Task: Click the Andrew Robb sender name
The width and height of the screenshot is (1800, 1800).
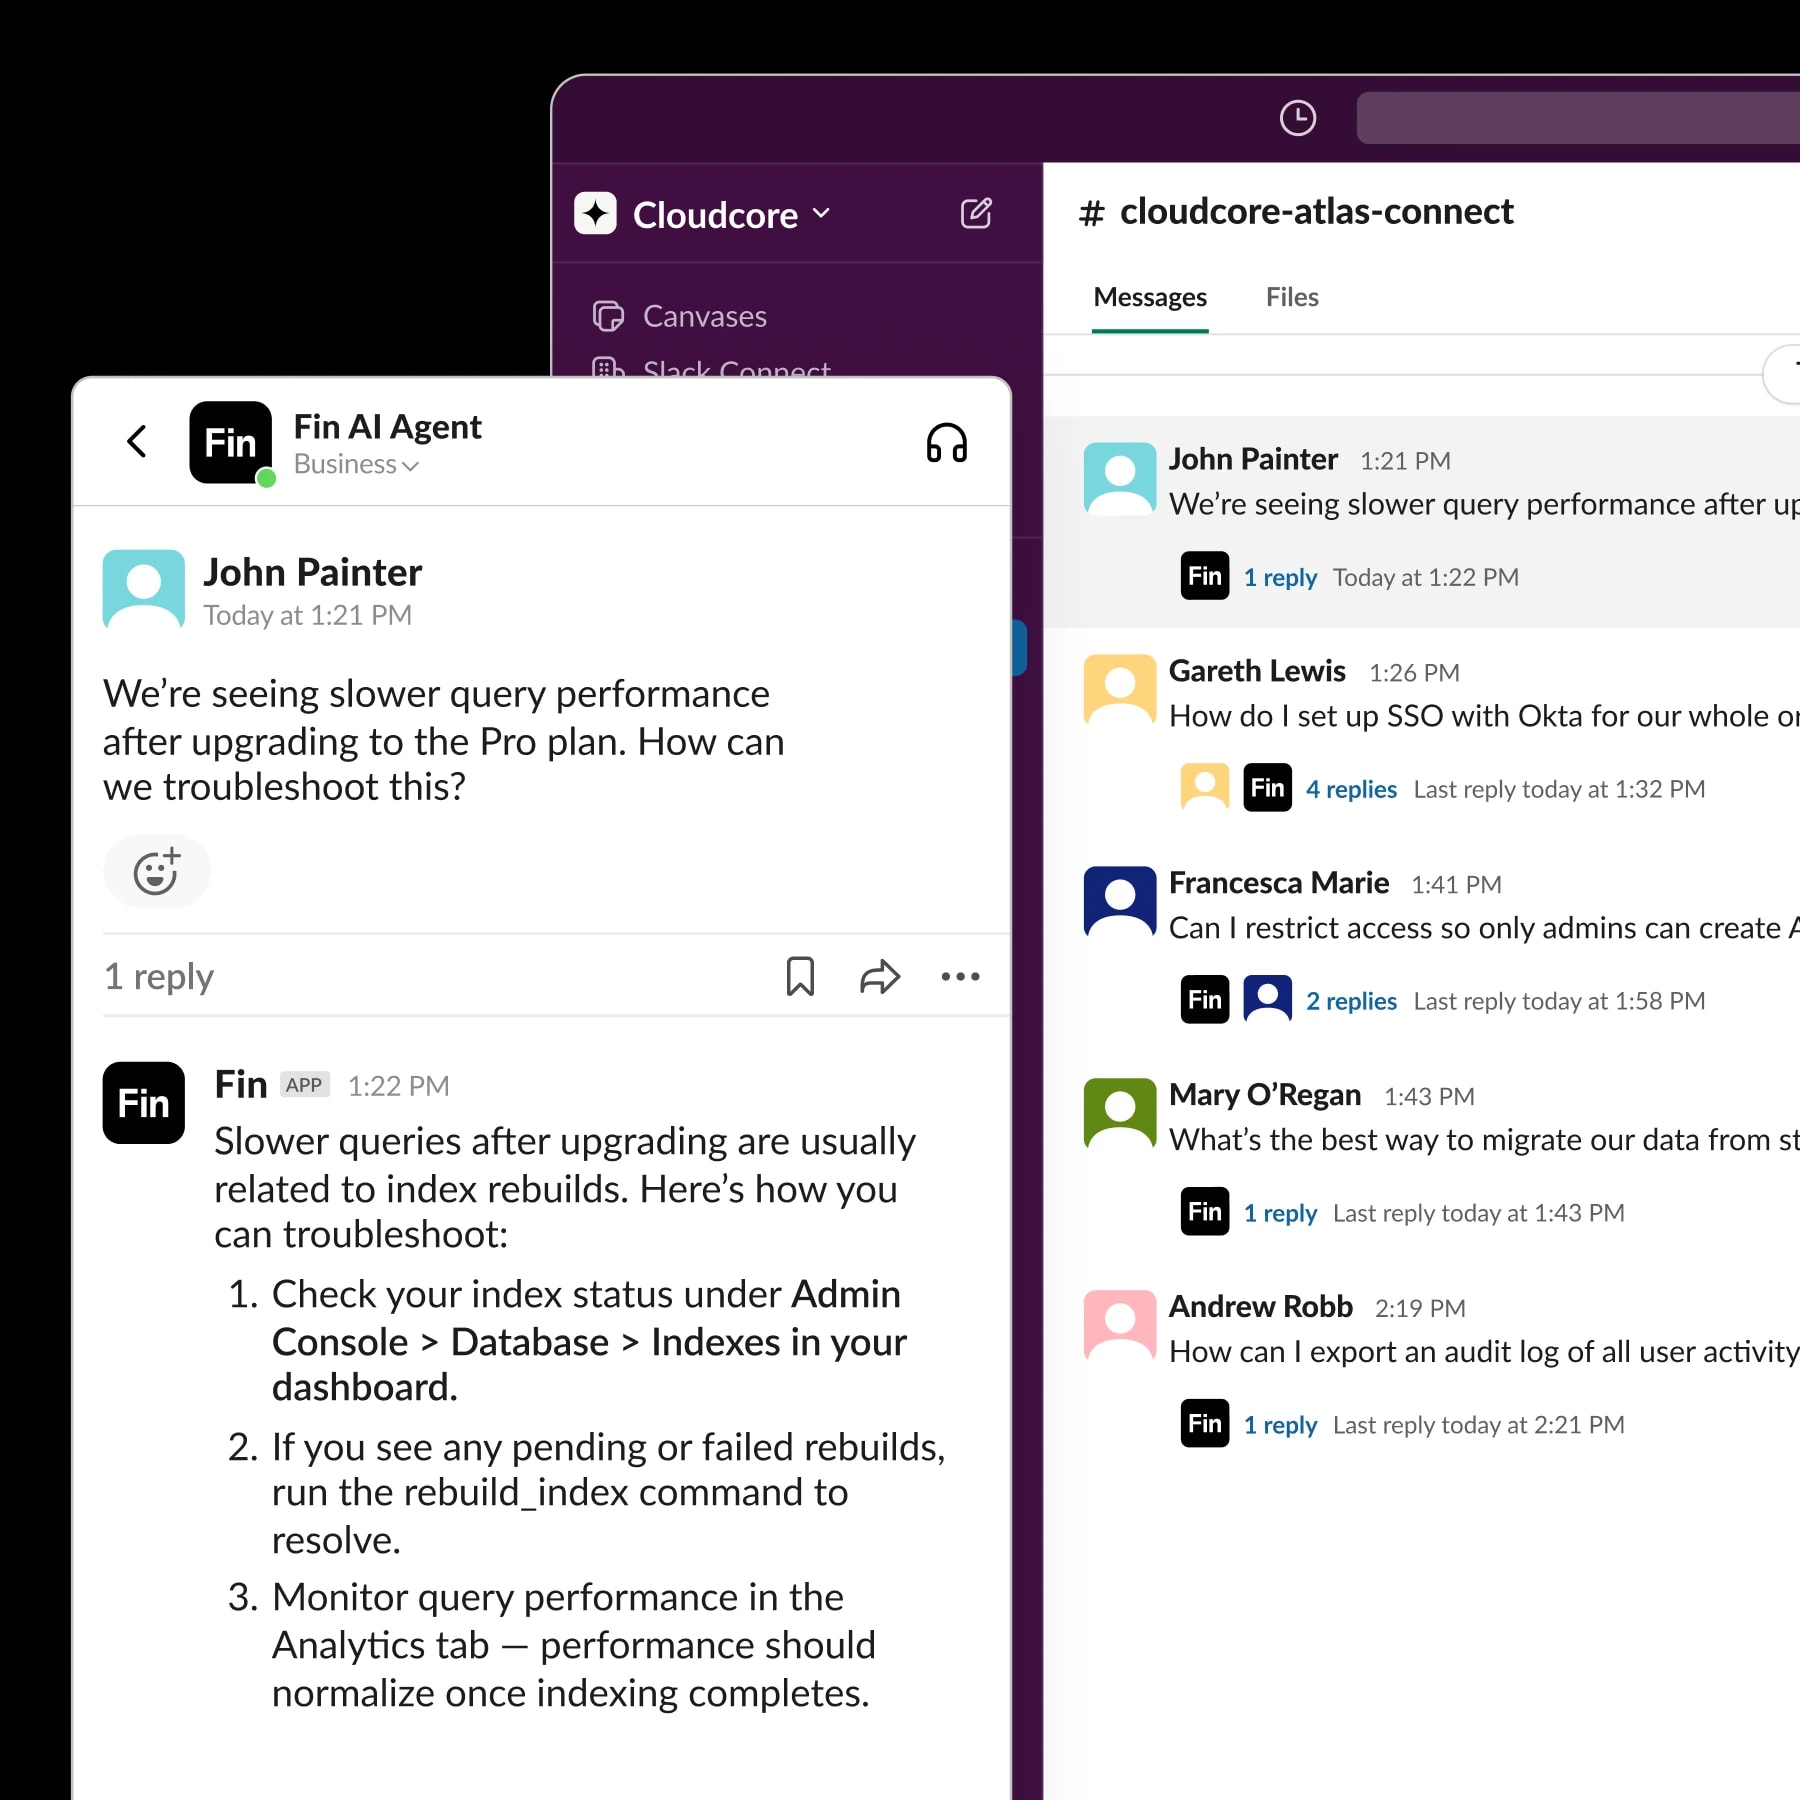Action: point(1260,1307)
